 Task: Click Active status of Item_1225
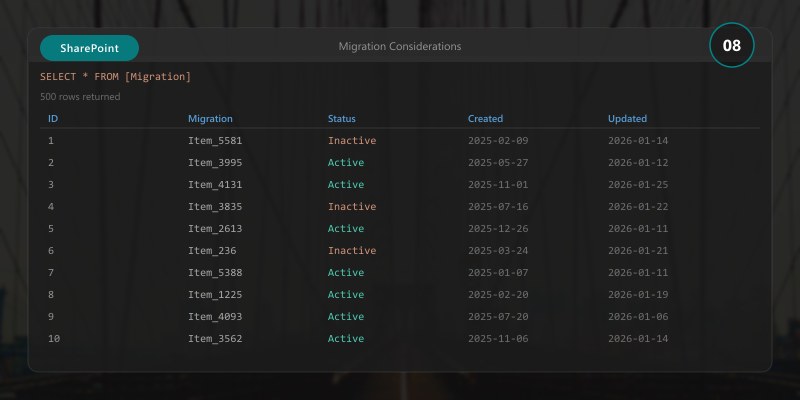coord(345,294)
